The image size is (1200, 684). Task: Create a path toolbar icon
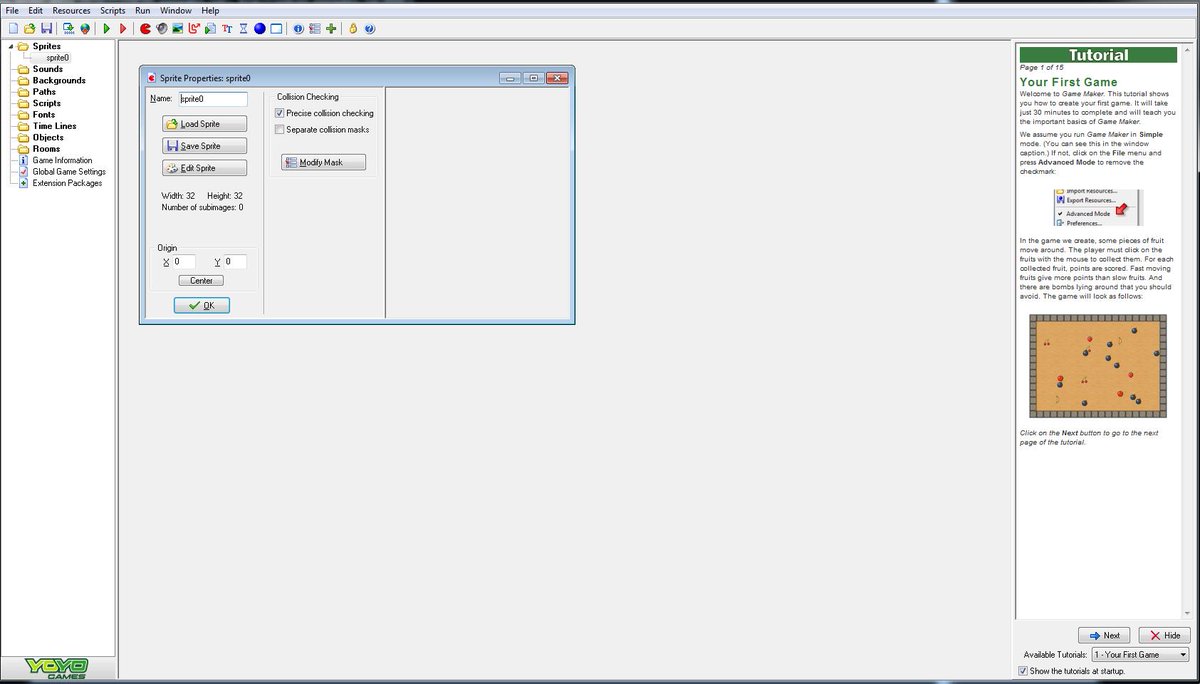(194, 29)
